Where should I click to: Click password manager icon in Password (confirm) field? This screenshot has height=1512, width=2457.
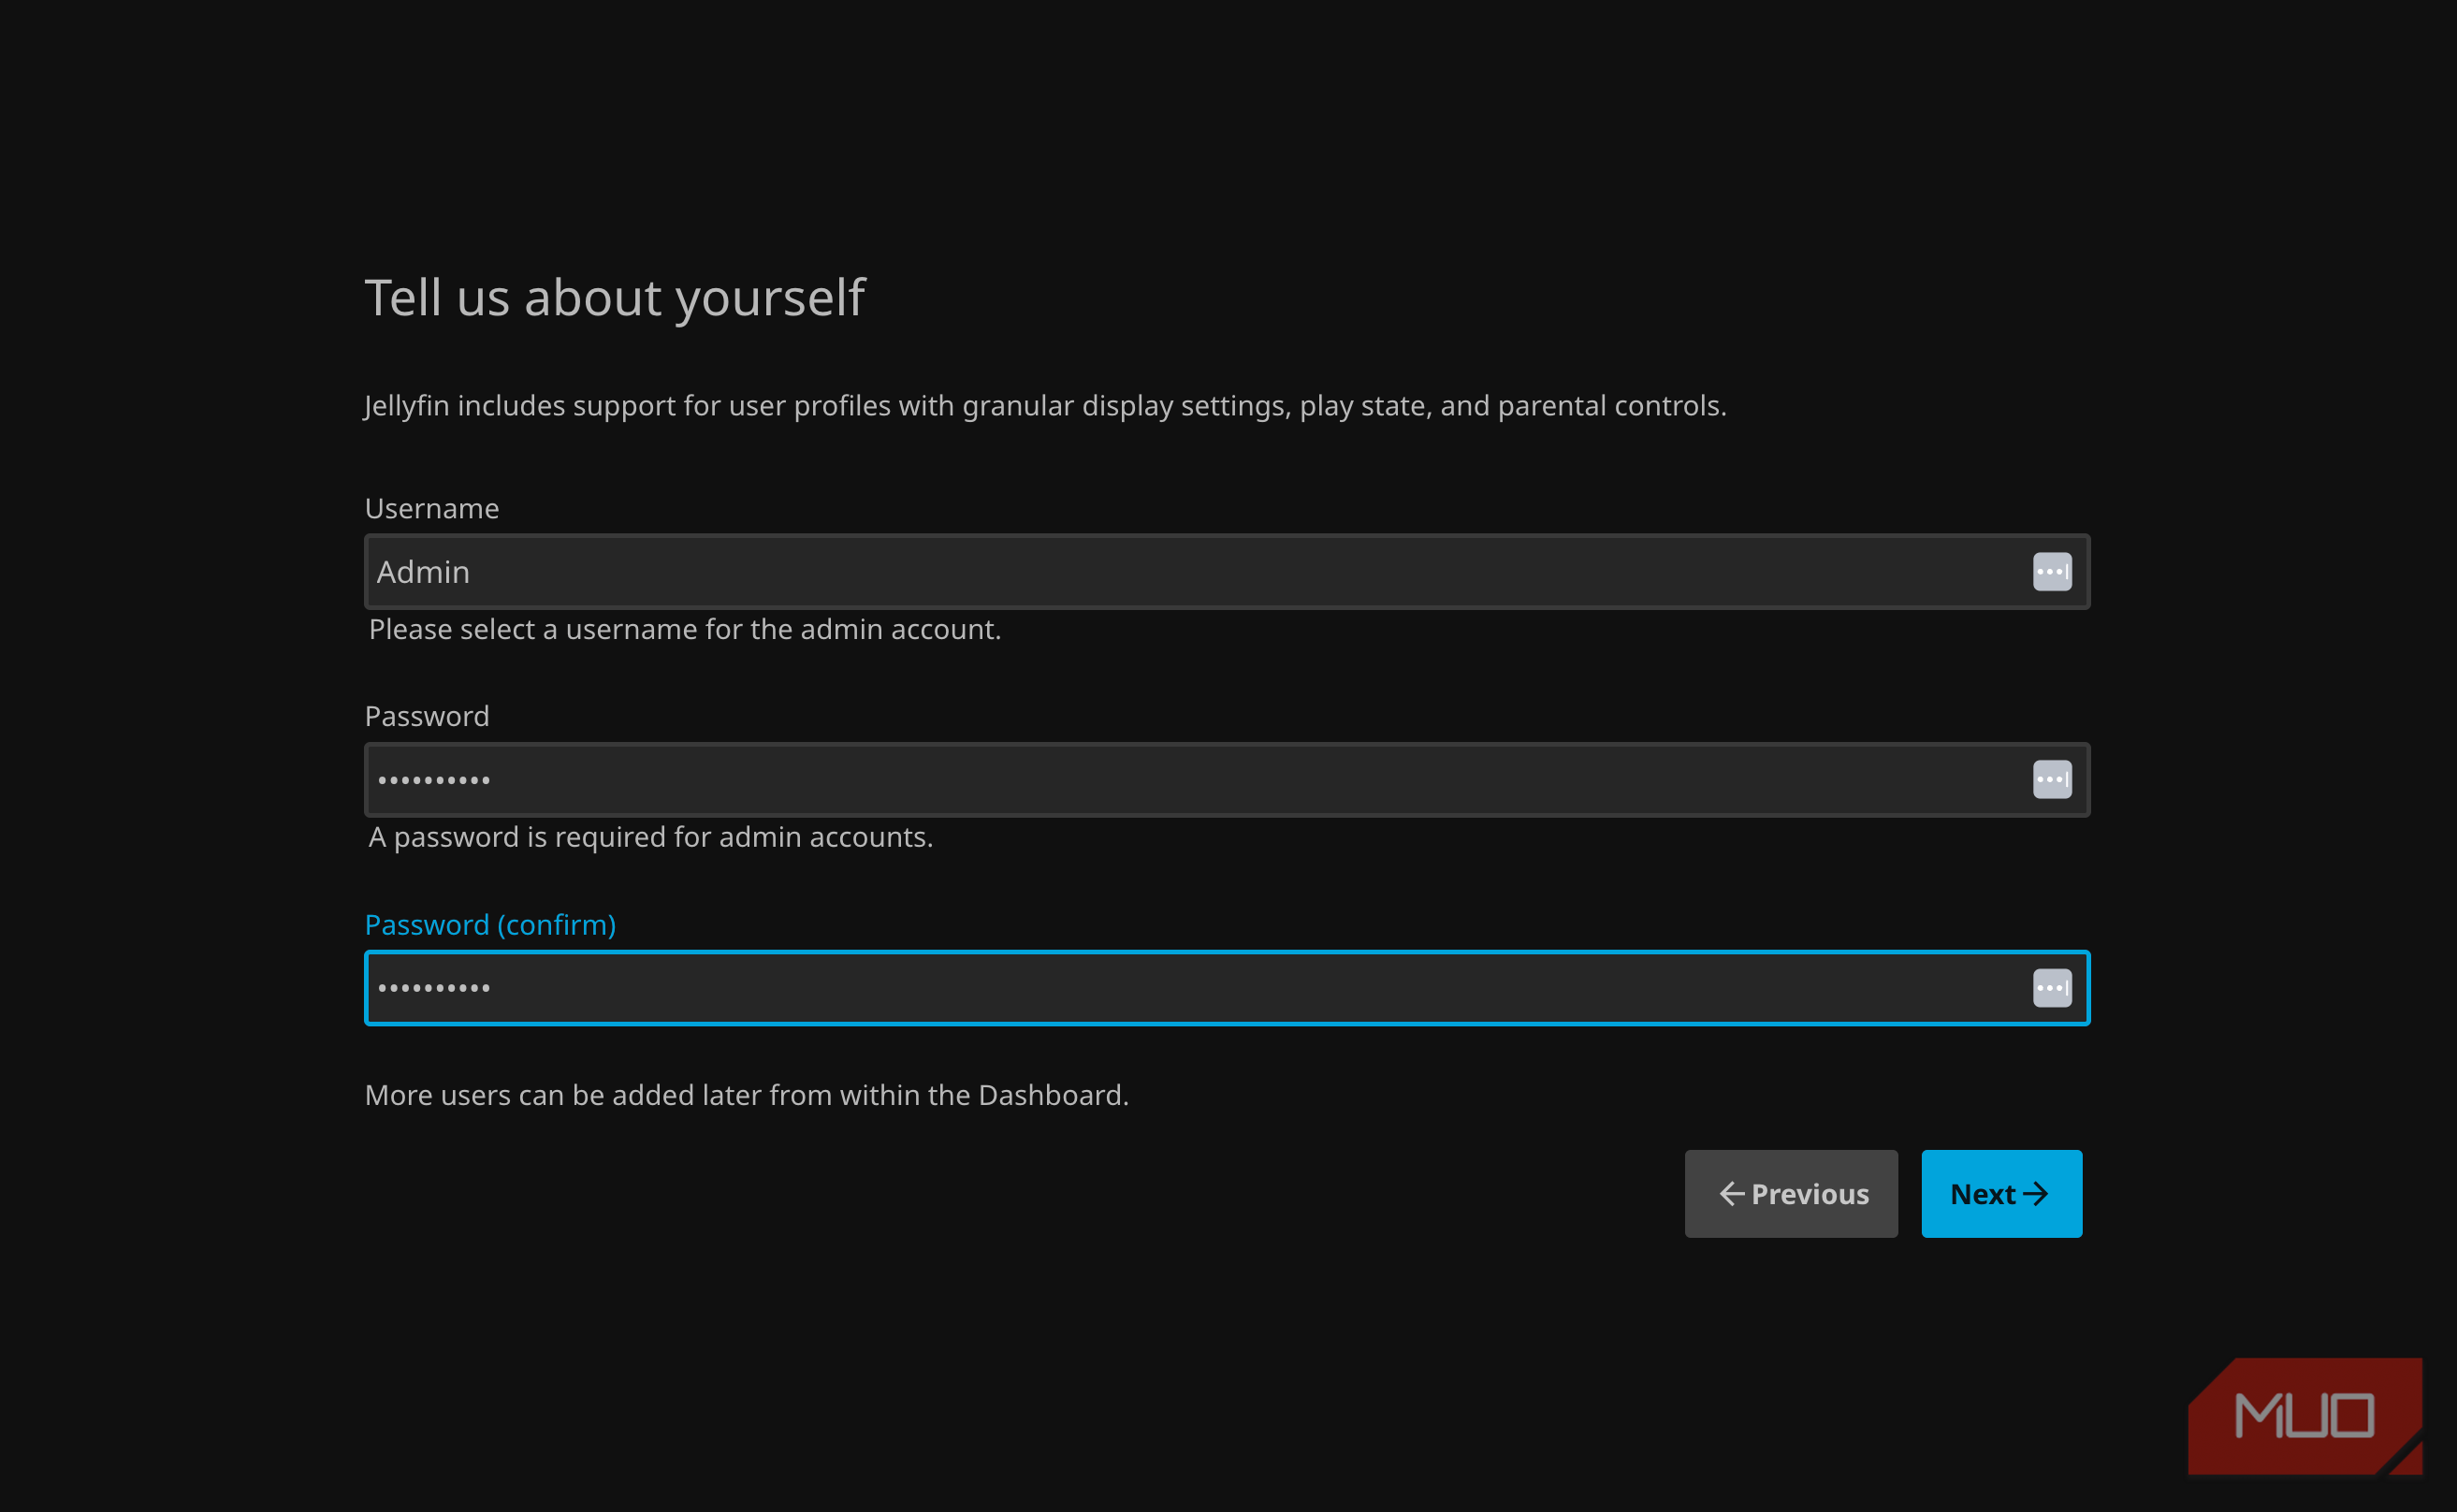[x=2052, y=988]
